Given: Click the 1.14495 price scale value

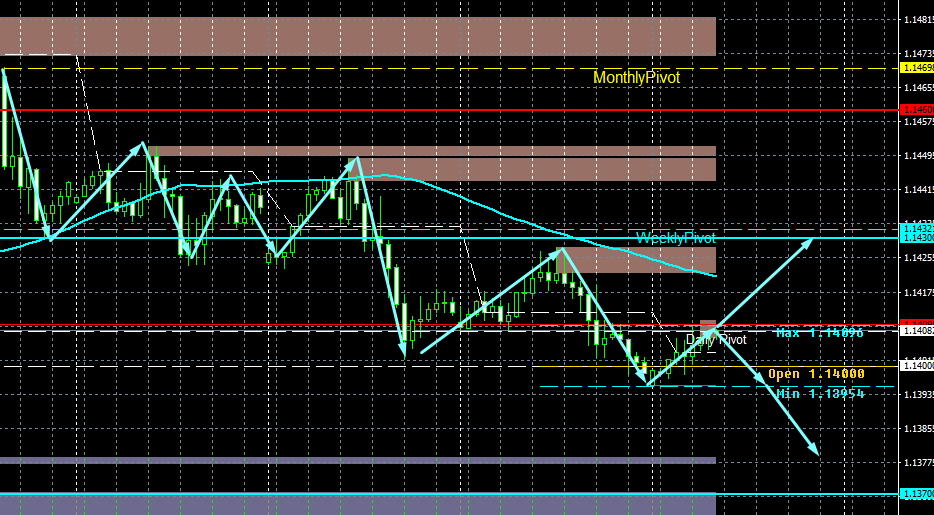Looking at the screenshot, I should pos(918,156).
